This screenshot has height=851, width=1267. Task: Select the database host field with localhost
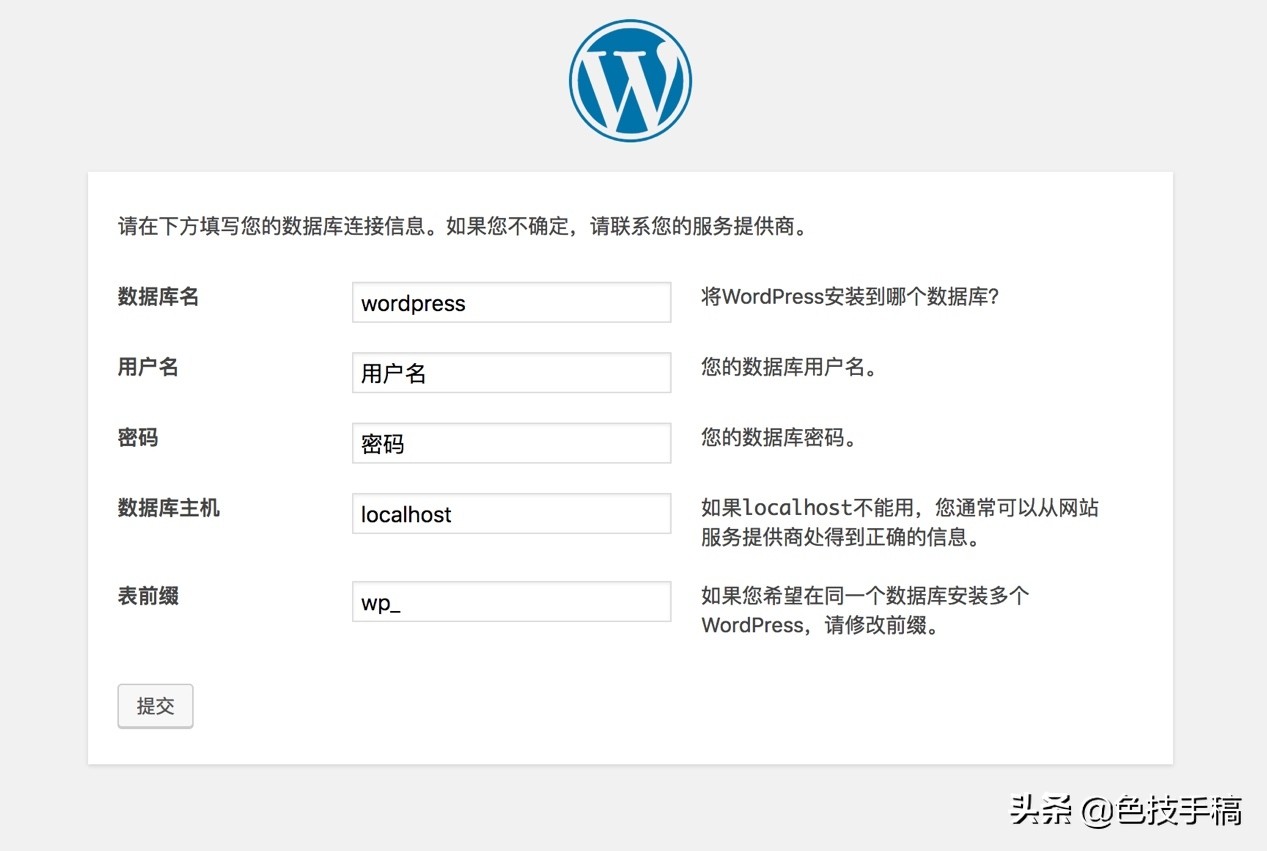click(x=511, y=513)
